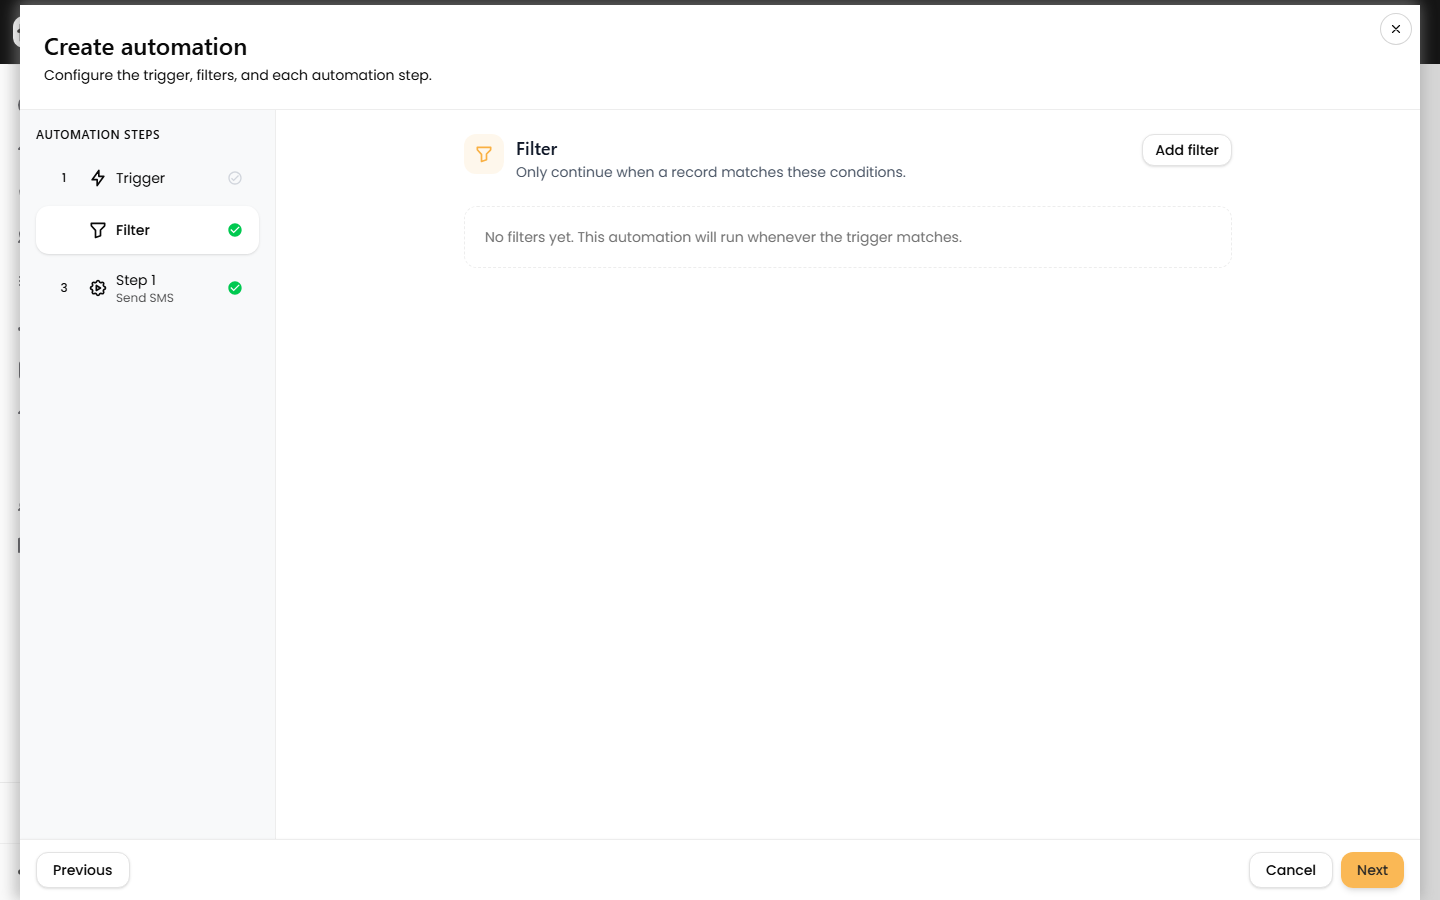Screen dimensions: 1440x900
Task: Click the gear icon for Step 1
Action: point(98,288)
